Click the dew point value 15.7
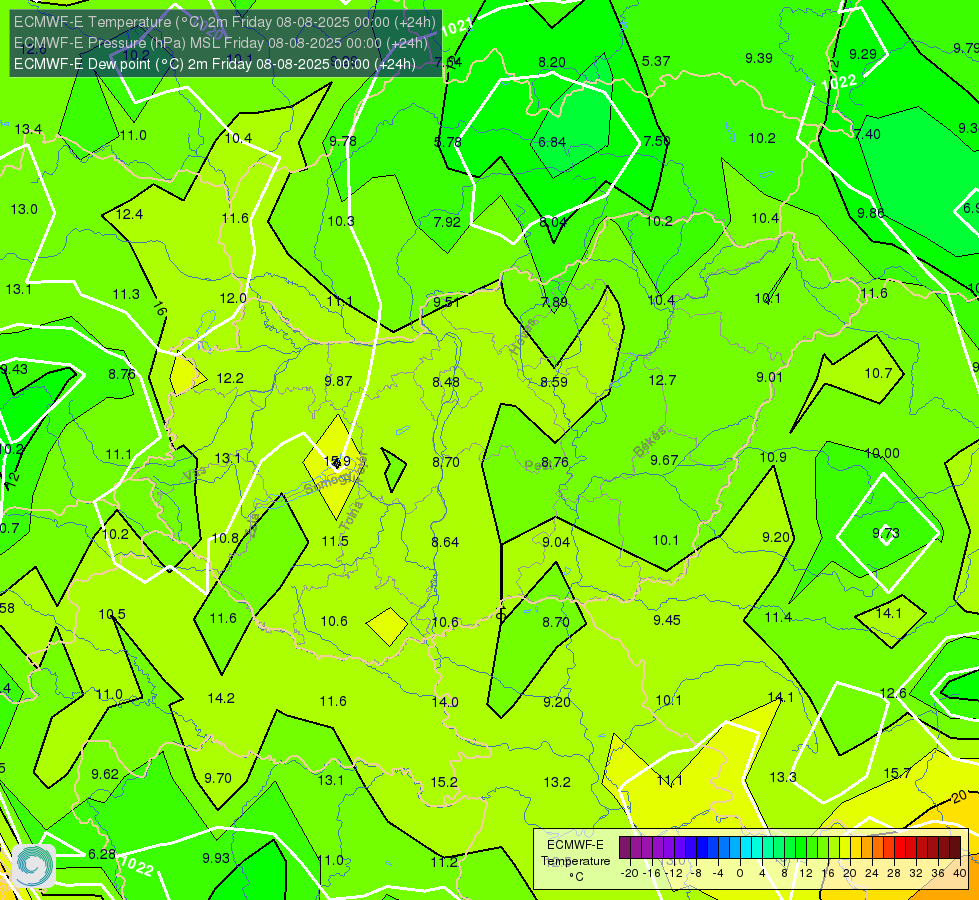 [x=897, y=773]
